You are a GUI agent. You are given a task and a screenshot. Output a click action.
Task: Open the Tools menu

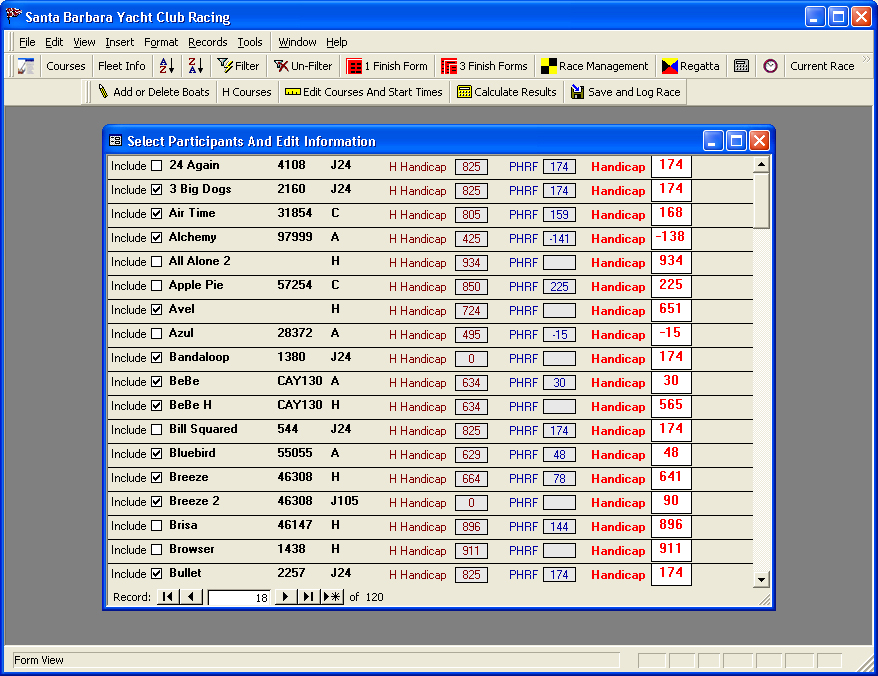250,42
